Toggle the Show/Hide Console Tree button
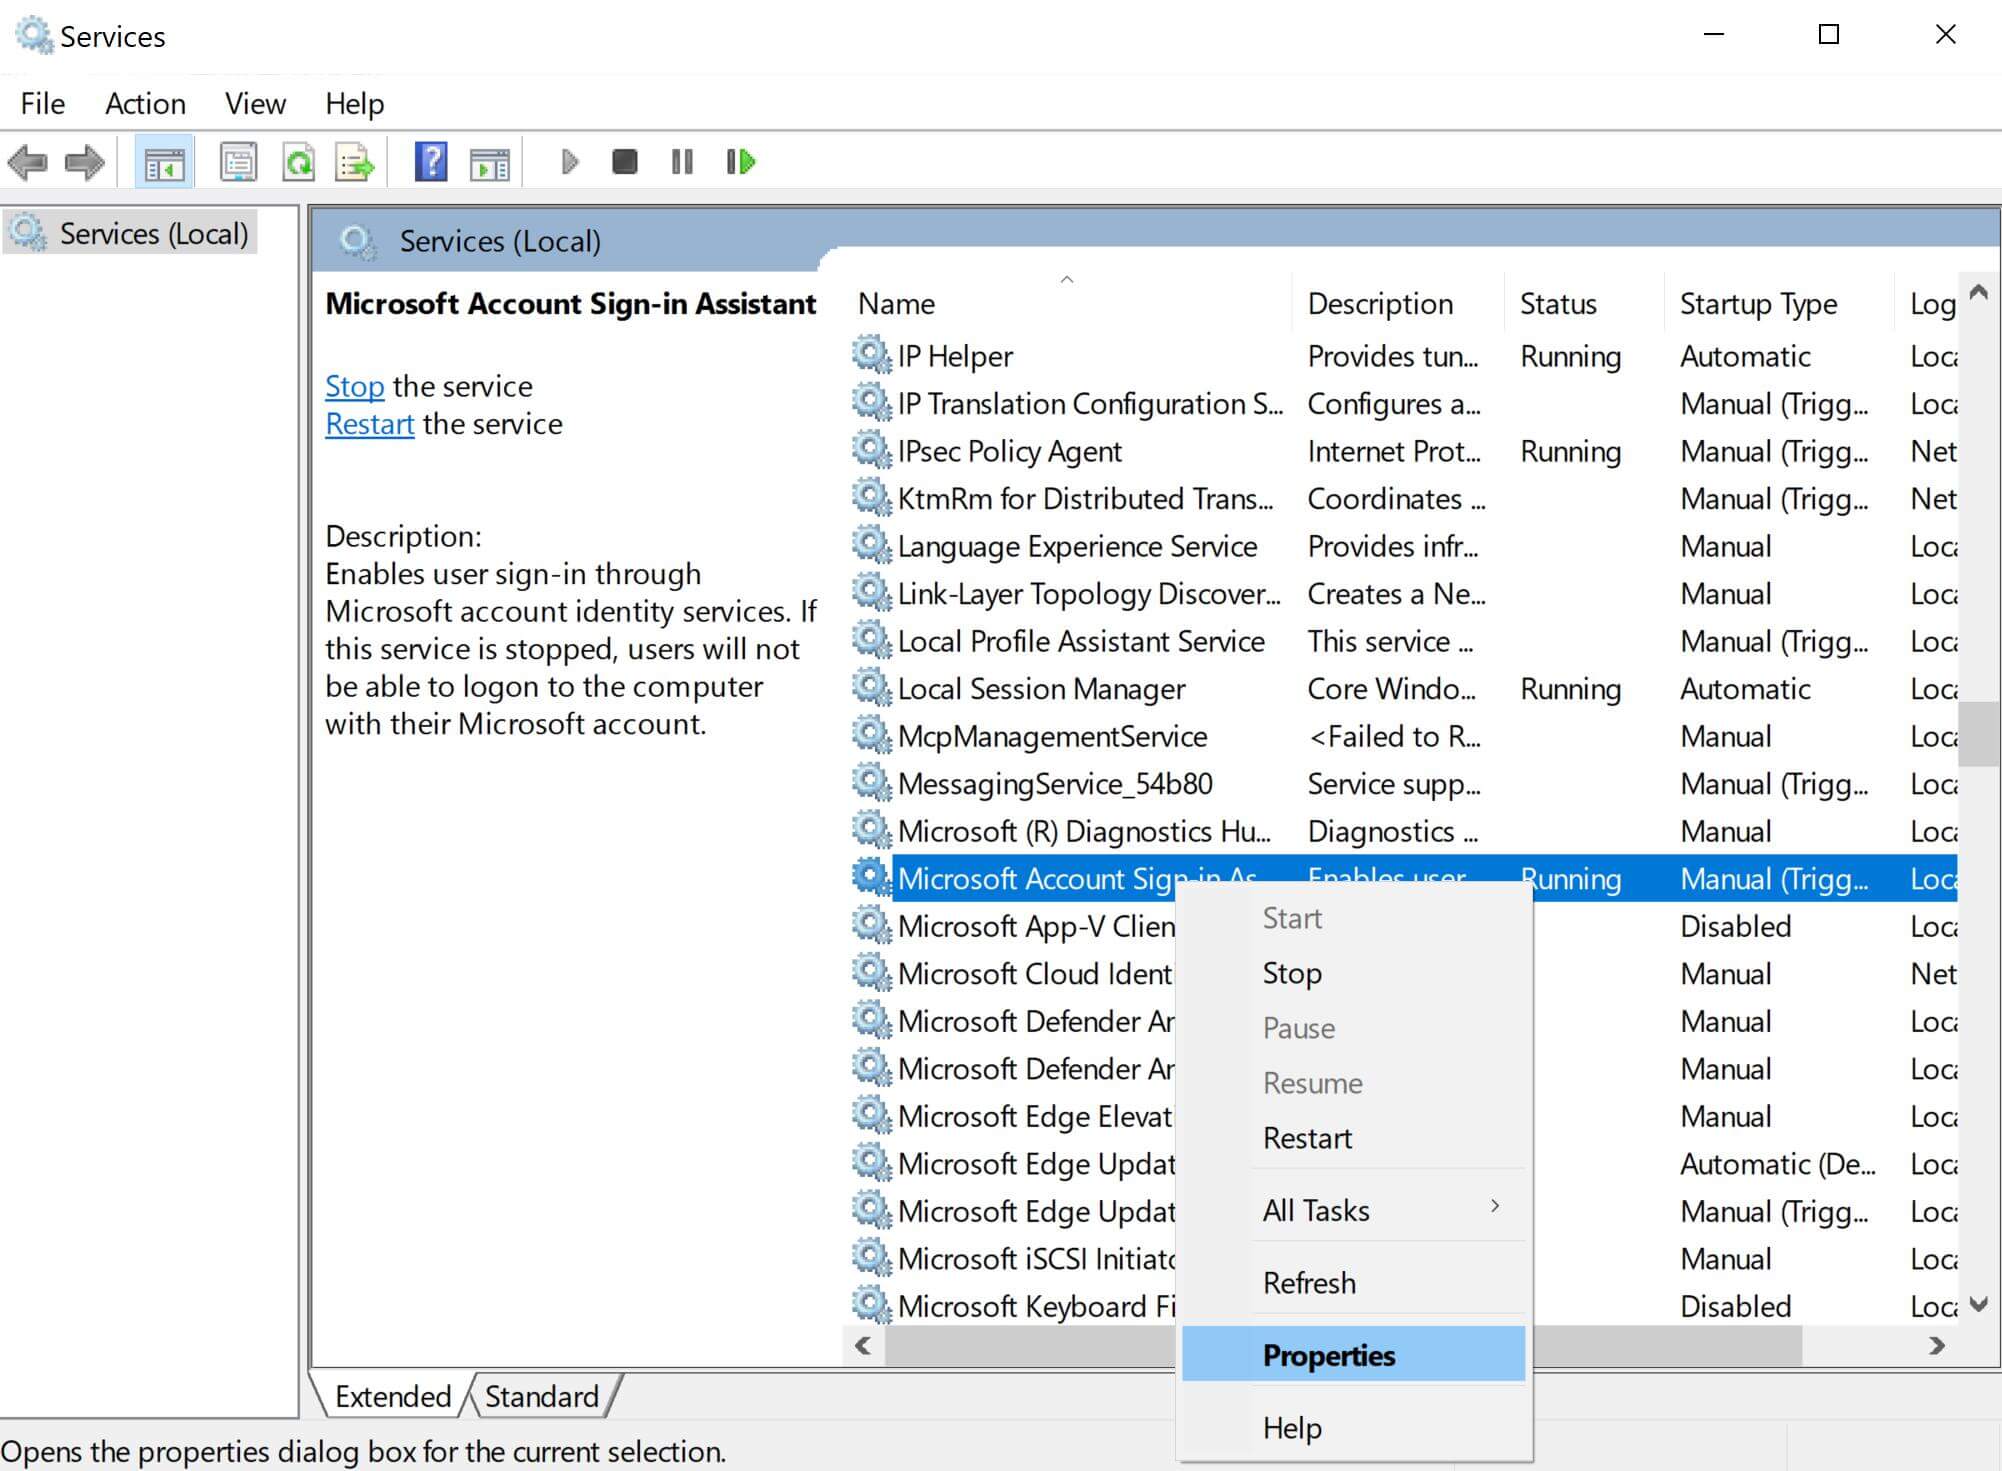 tap(165, 162)
